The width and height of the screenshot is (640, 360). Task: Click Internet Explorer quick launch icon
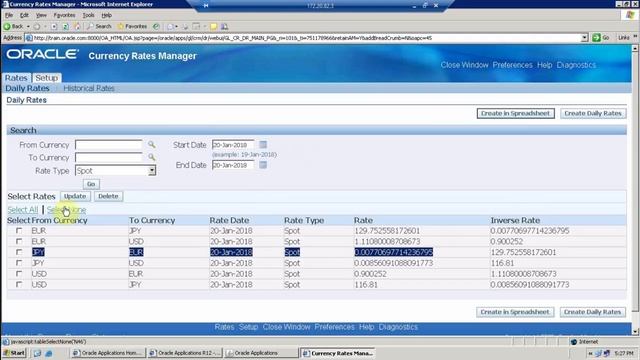click(48, 353)
